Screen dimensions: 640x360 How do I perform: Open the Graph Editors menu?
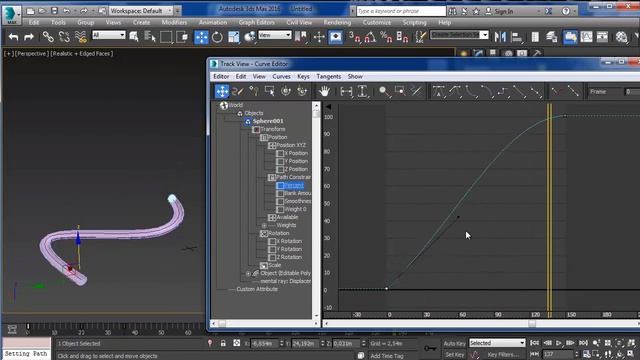coord(256,22)
